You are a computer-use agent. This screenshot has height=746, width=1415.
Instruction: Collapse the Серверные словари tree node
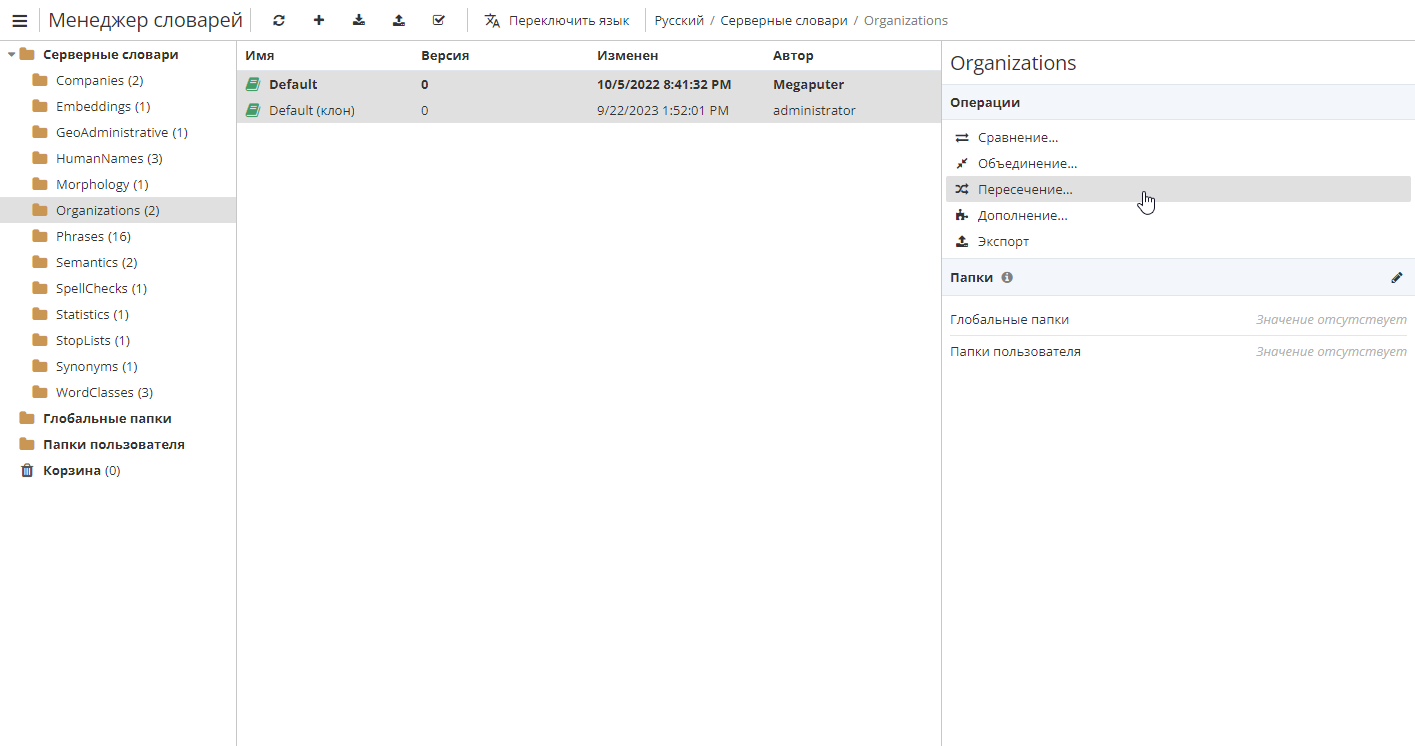[11, 54]
